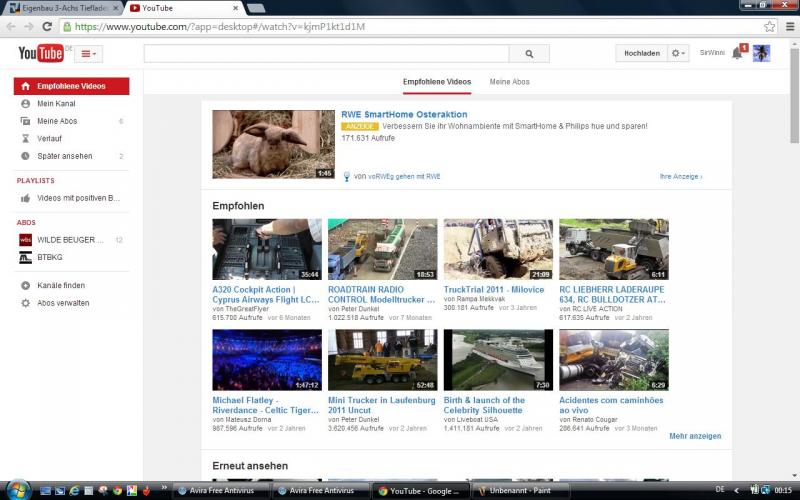Click the TruckTrial 2011 - Milovice title
This screenshot has height=500, width=800.
494,289
